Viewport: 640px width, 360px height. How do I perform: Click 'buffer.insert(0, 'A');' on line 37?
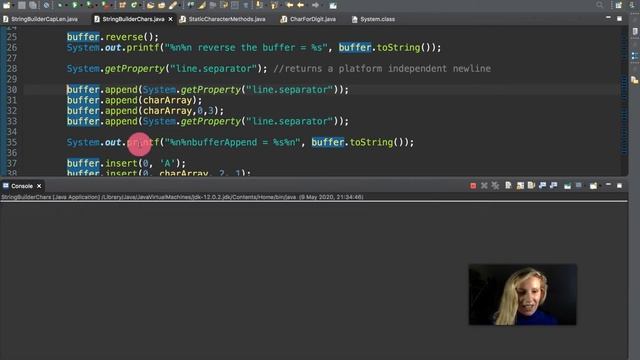pos(126,163)
